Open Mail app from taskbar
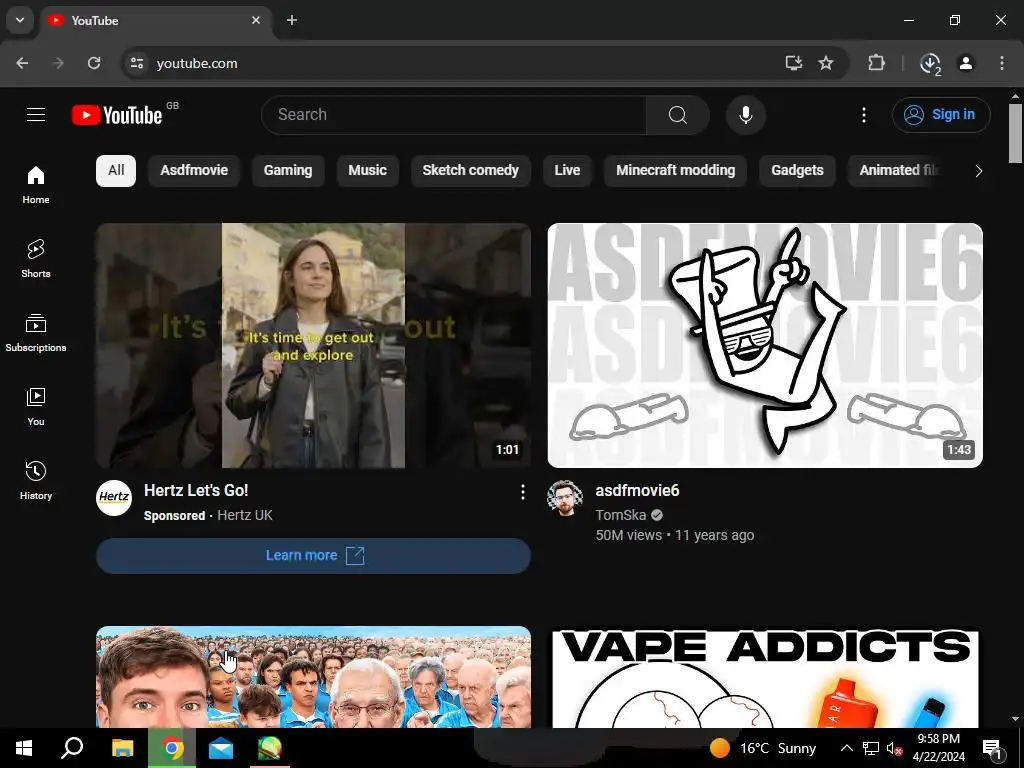The width and height of the screenshot is (1024, 768). pos(221,748)
